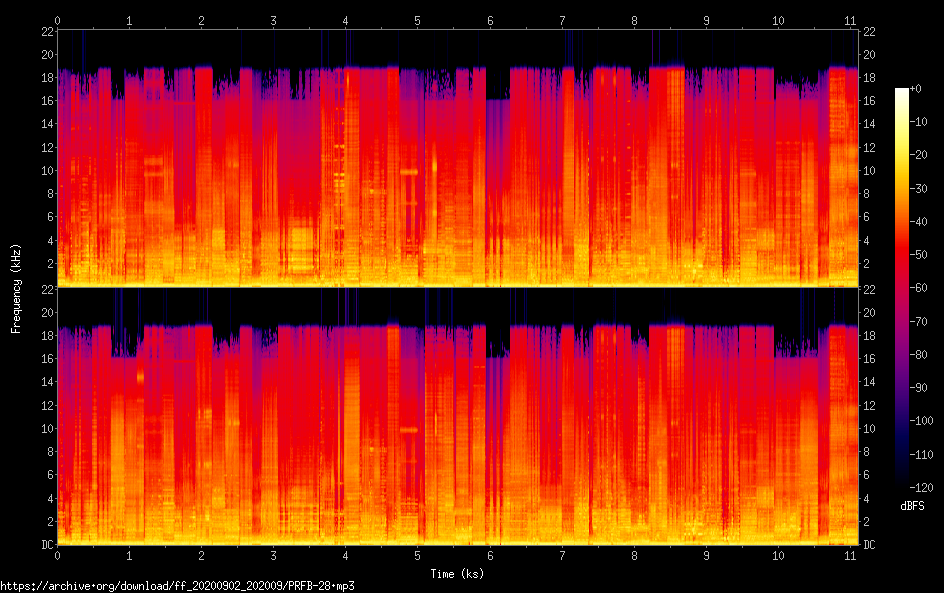Click the upper channel spectrogram plot
The image size is (944, 593).
(x=458, y=158)
